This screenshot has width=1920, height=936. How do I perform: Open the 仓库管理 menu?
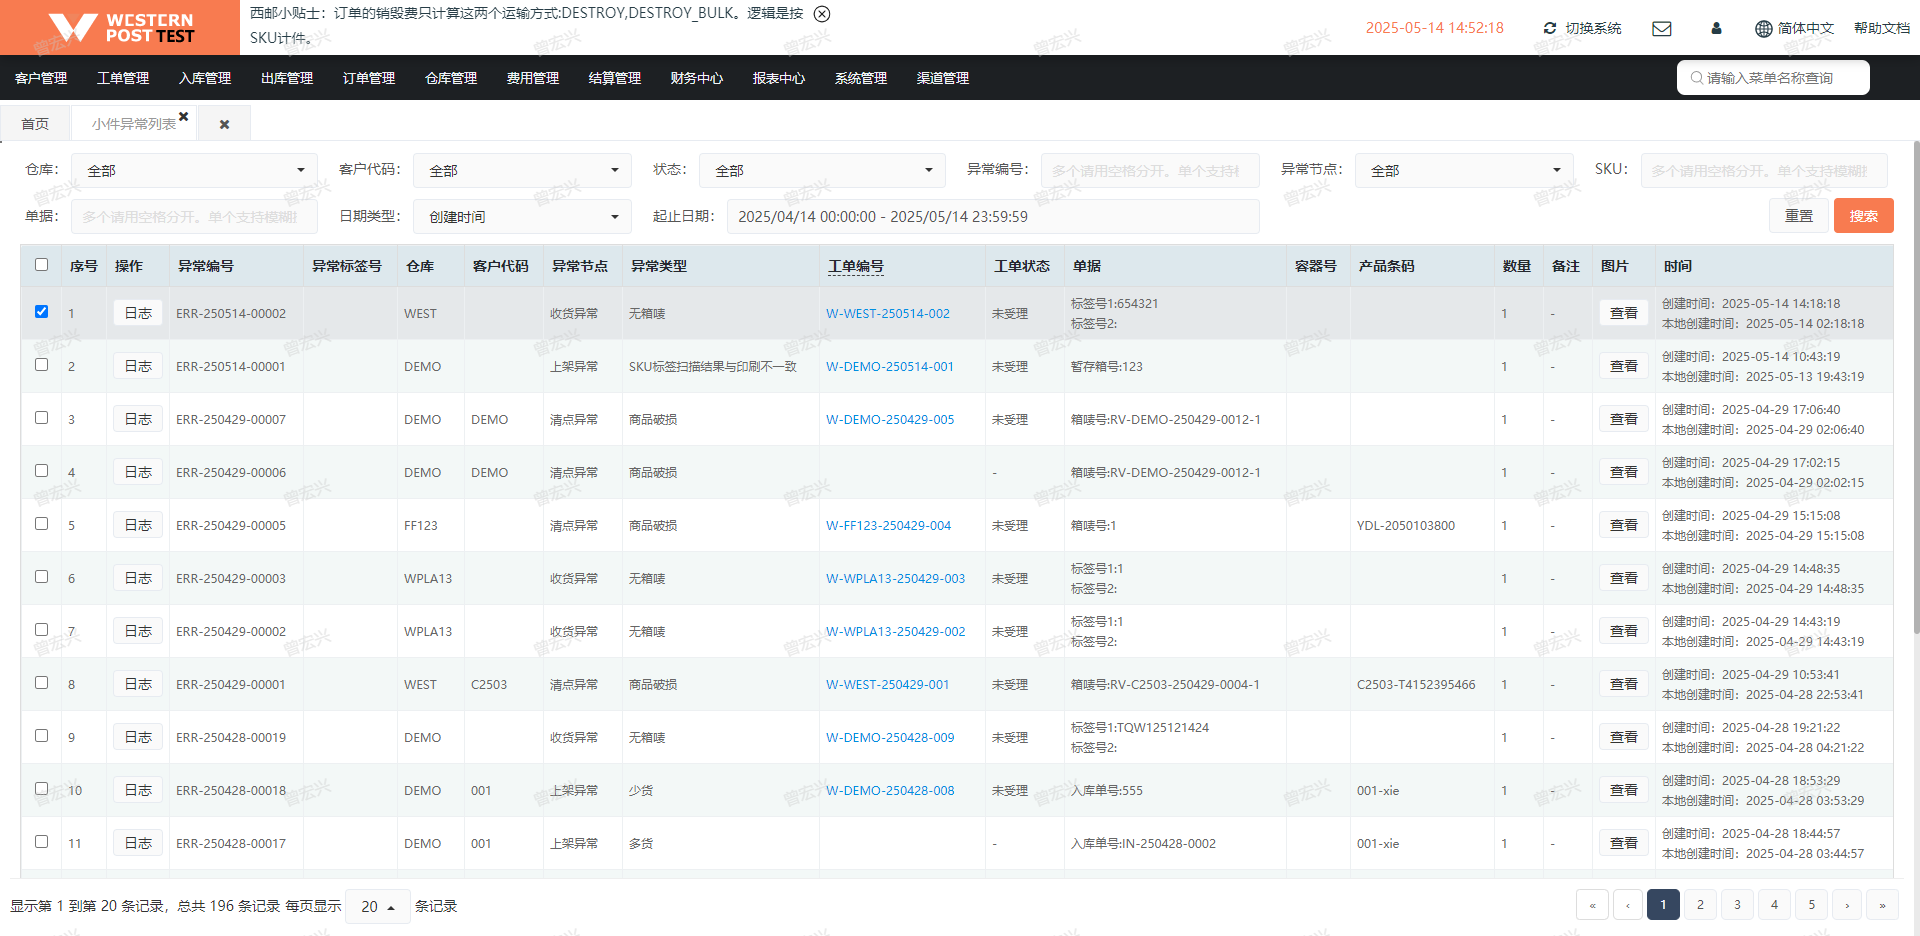[451, 78]
